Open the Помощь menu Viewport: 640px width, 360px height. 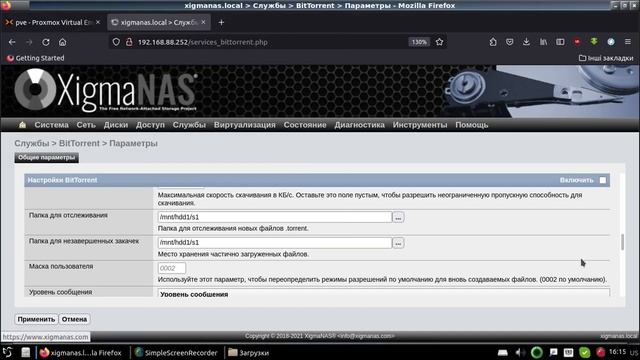click(471, 125)
